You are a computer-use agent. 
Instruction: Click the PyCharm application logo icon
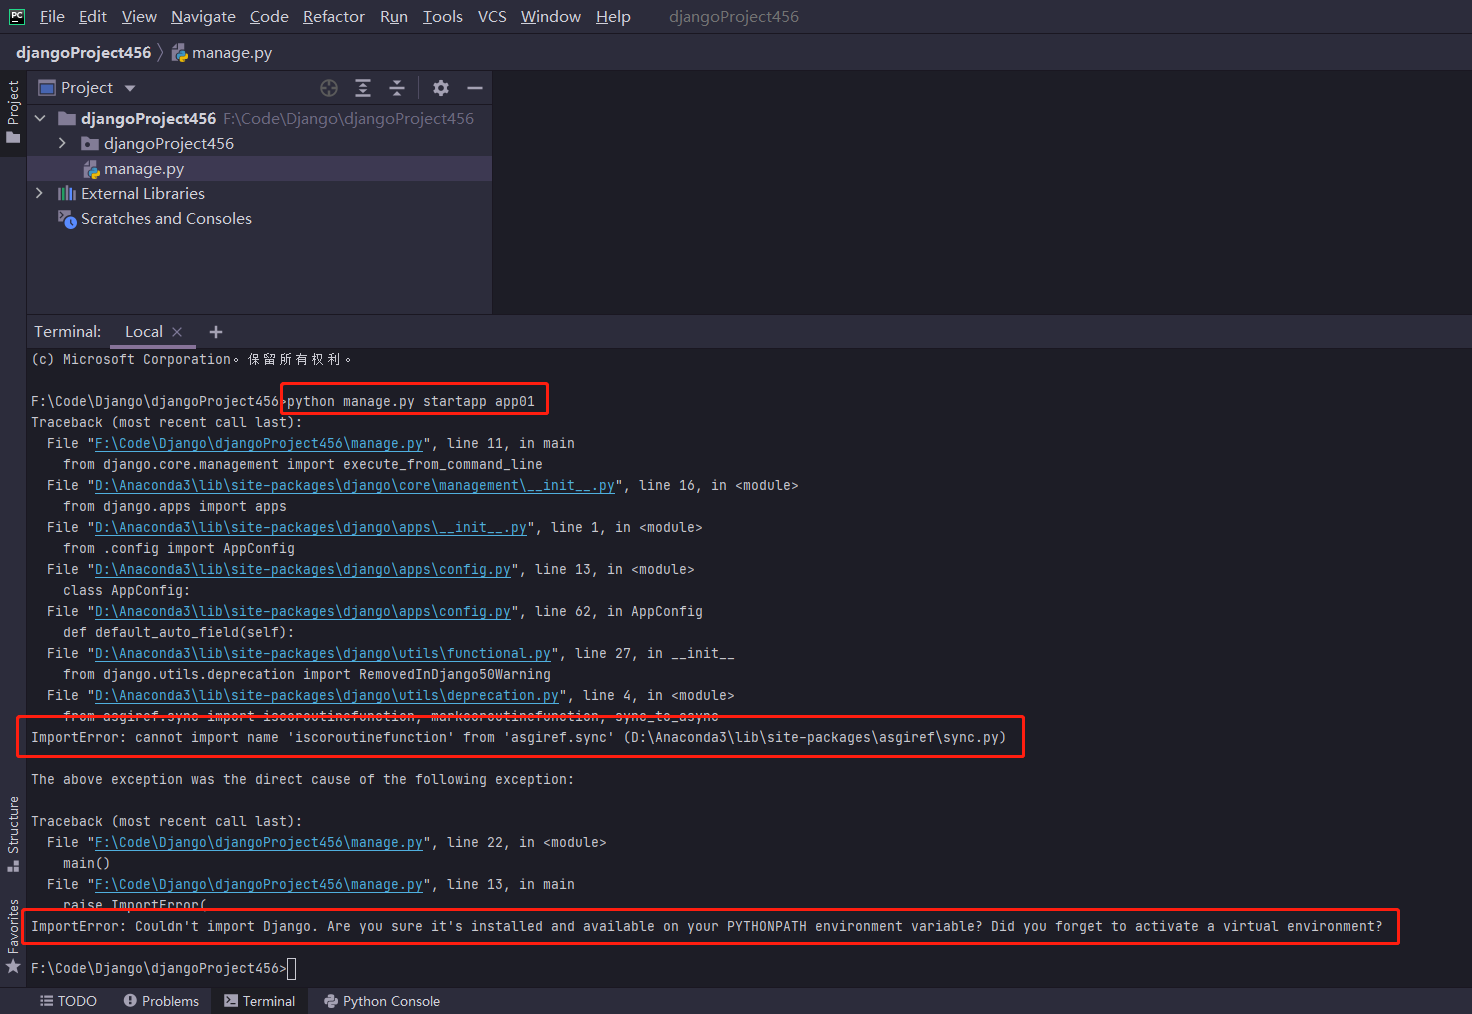[x=17, y=16]
